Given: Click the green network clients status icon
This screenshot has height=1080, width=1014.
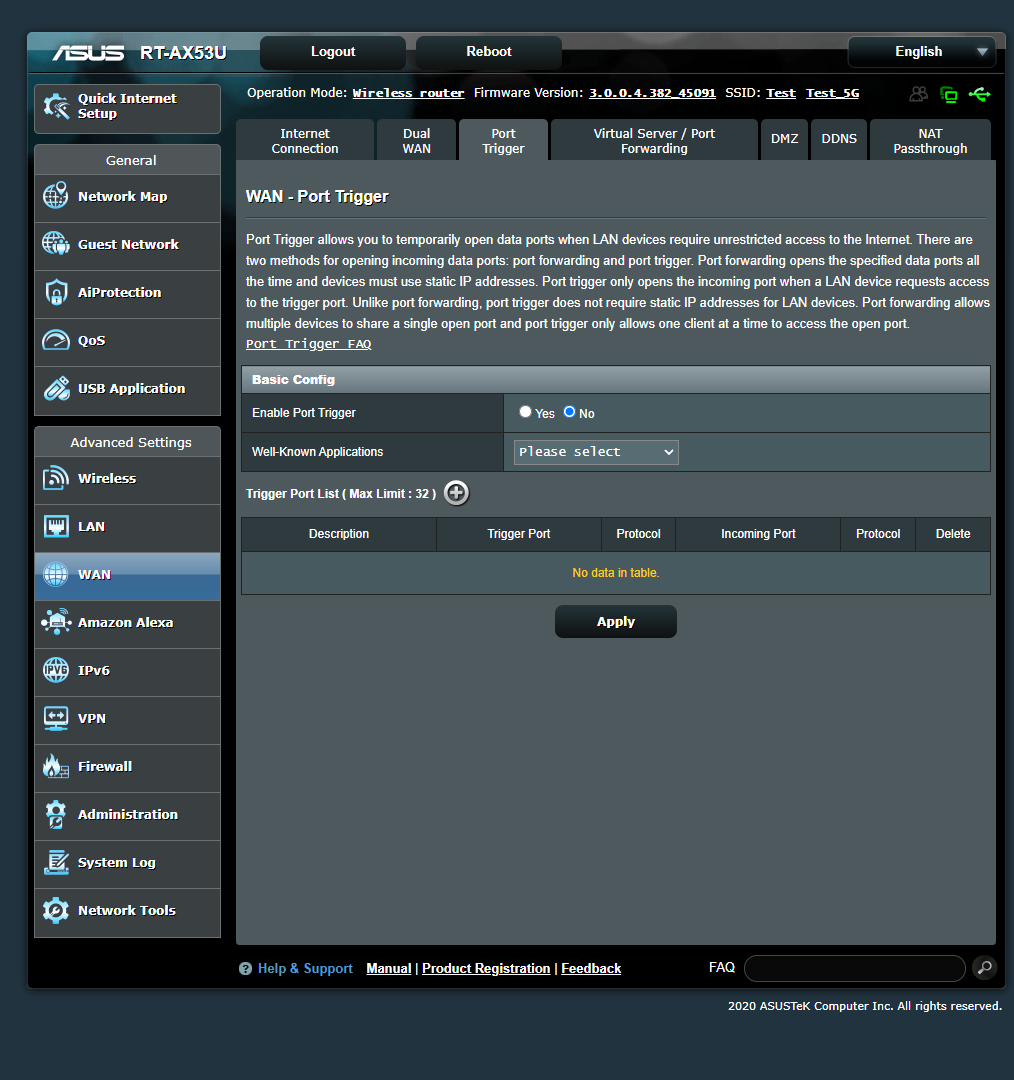Looking at the screenshot, I should point(949,94).
